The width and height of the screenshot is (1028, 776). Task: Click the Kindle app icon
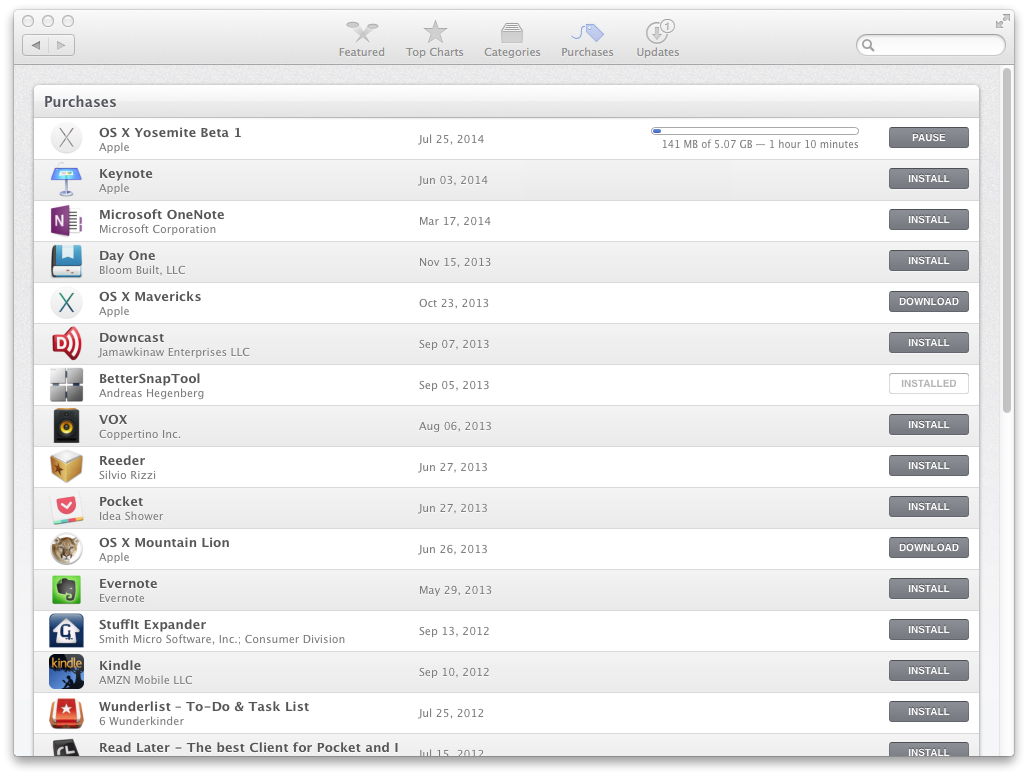[66, 672]
